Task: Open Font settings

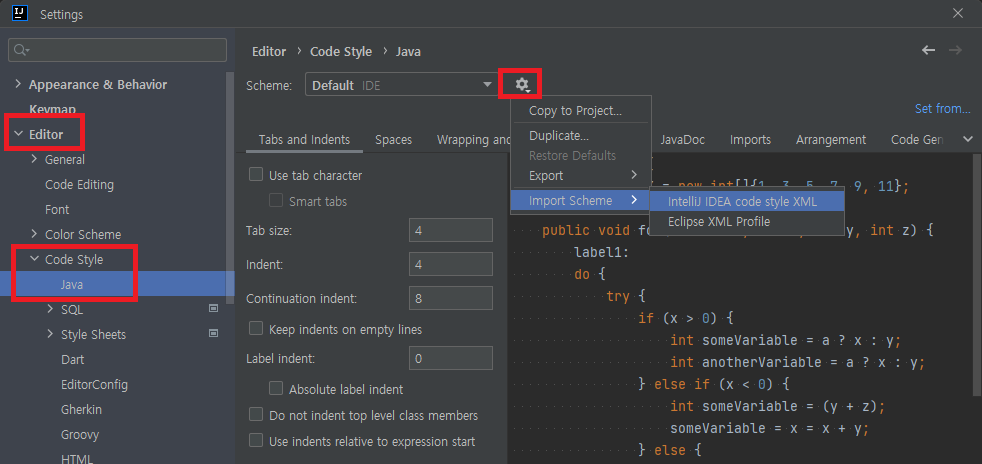Action: pos(57,209)
